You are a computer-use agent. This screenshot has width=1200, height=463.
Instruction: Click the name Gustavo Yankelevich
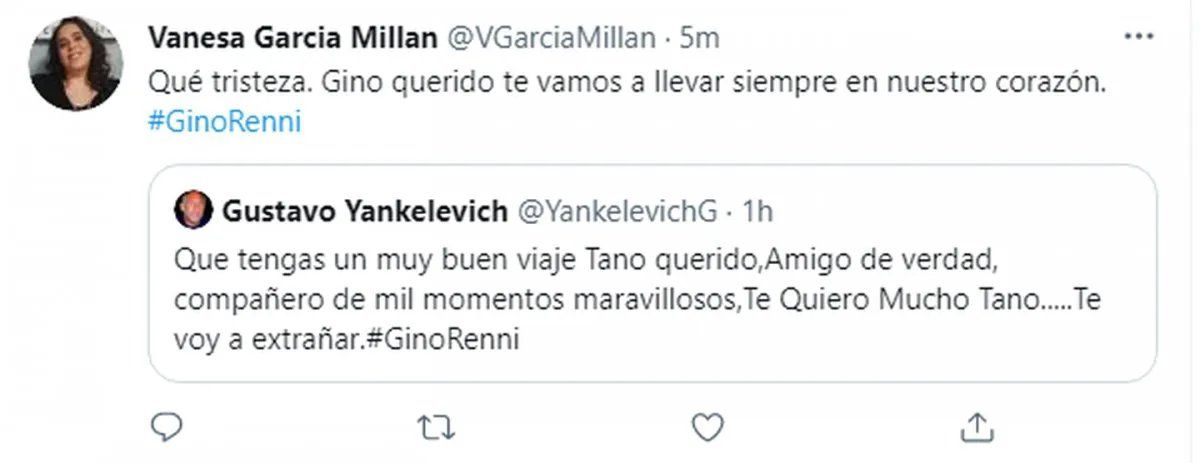[x=364, y=211]
